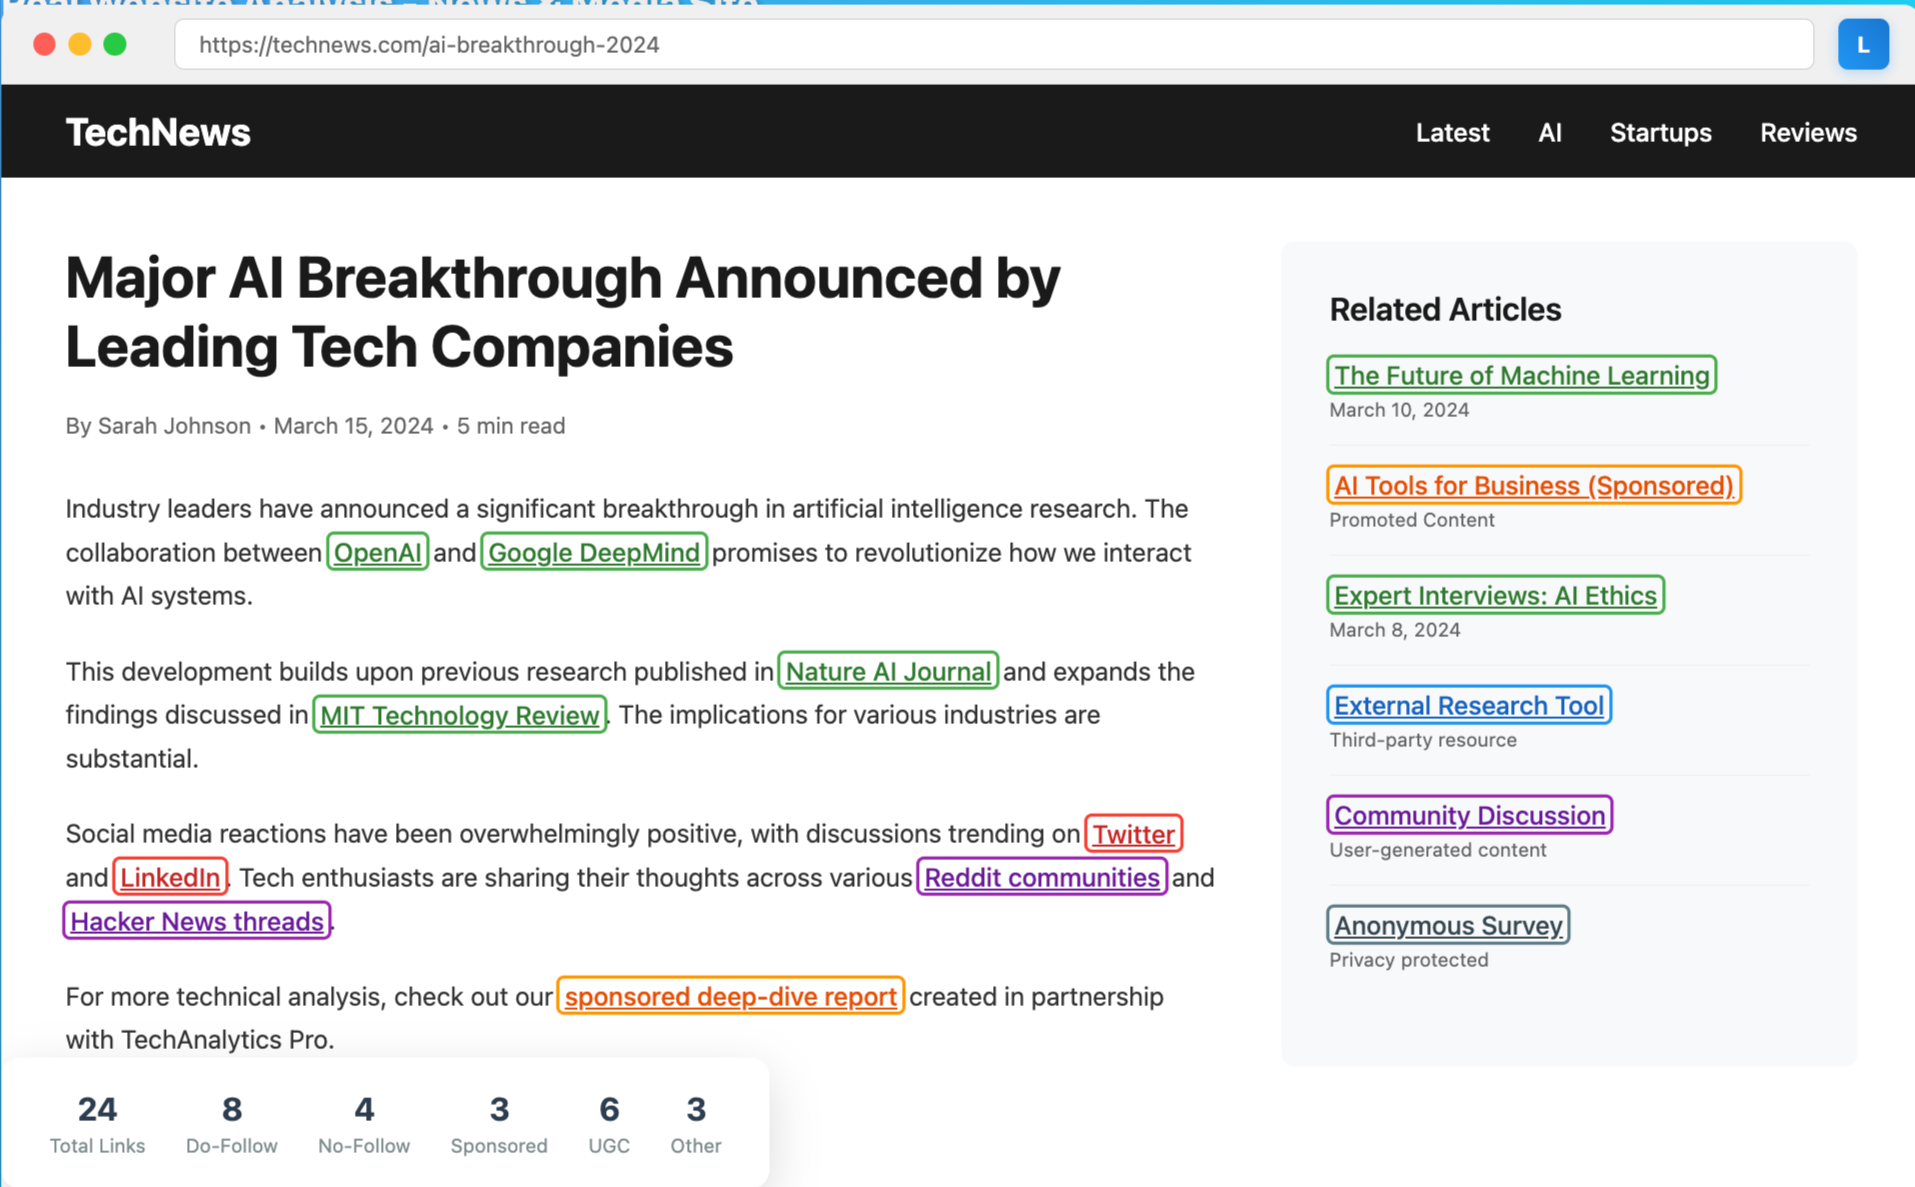
Task: Click the article headline text
Action: 563,312
